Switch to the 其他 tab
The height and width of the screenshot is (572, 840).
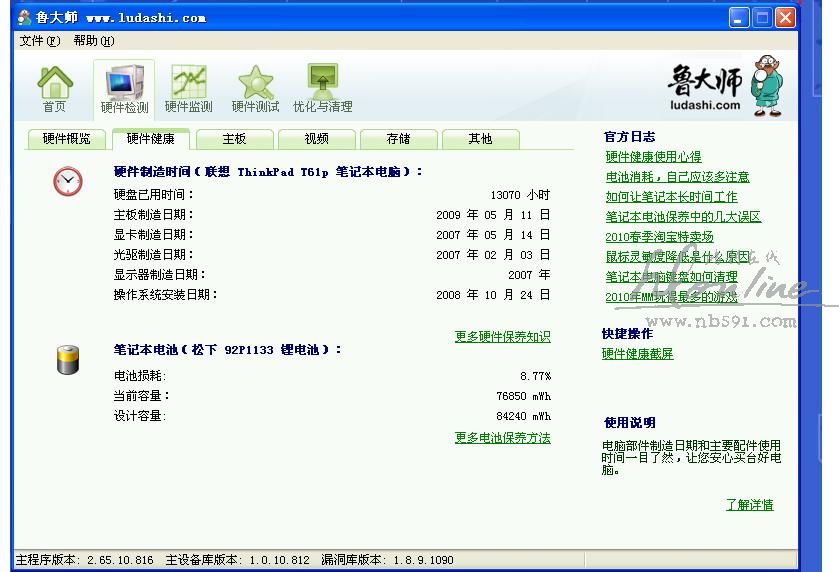[x=480, y=139]
